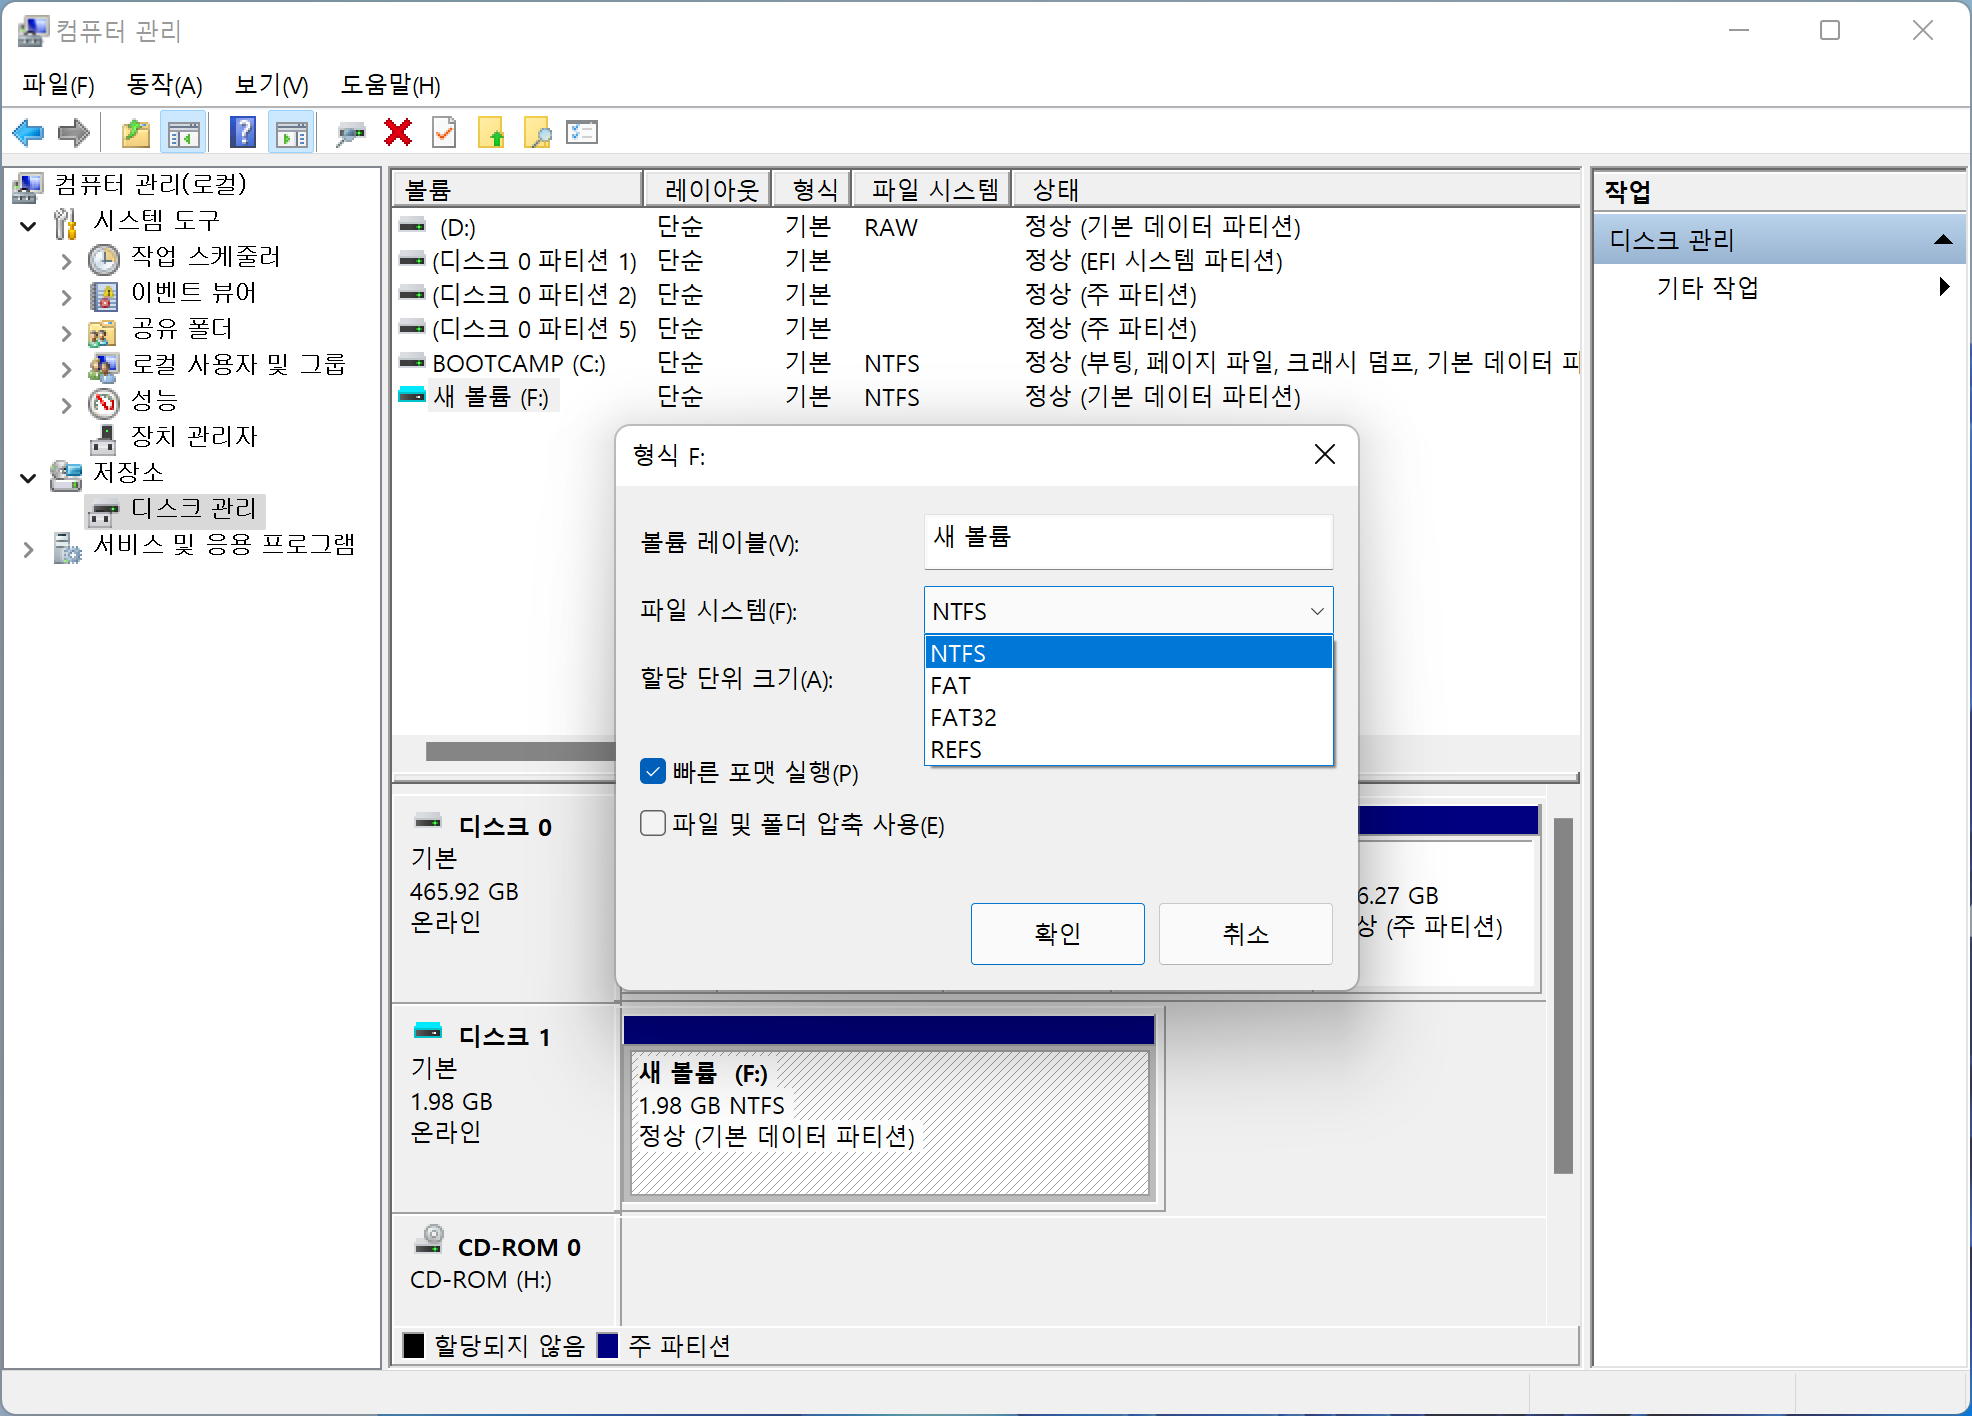Open the 보기(V) menu
1972x1416 pixels.
click(271, 84)
